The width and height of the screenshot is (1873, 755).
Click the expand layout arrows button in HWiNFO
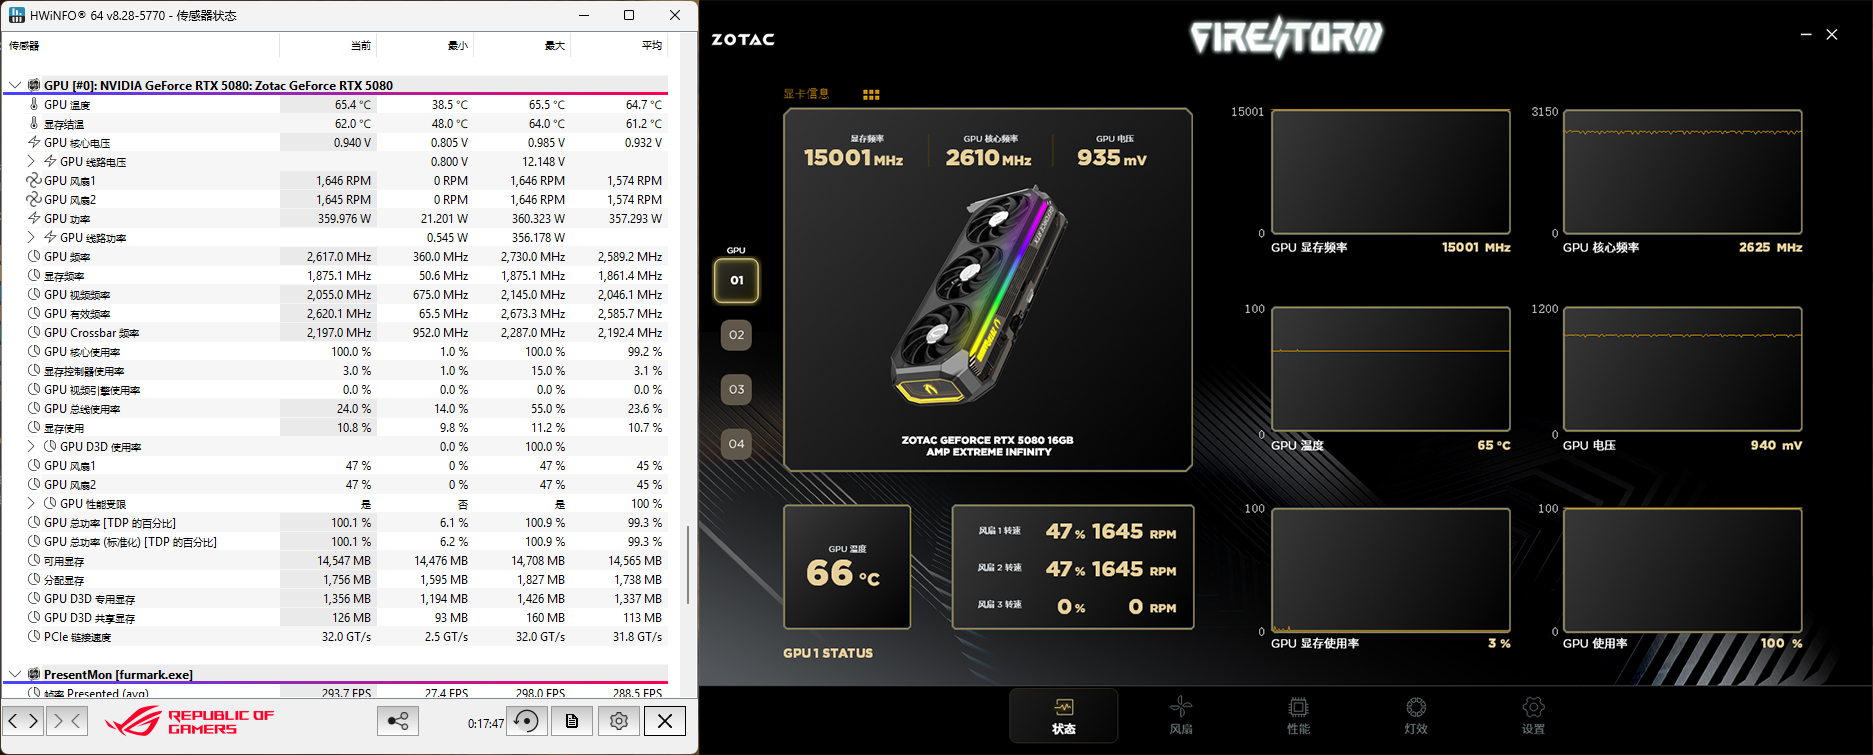23,720
